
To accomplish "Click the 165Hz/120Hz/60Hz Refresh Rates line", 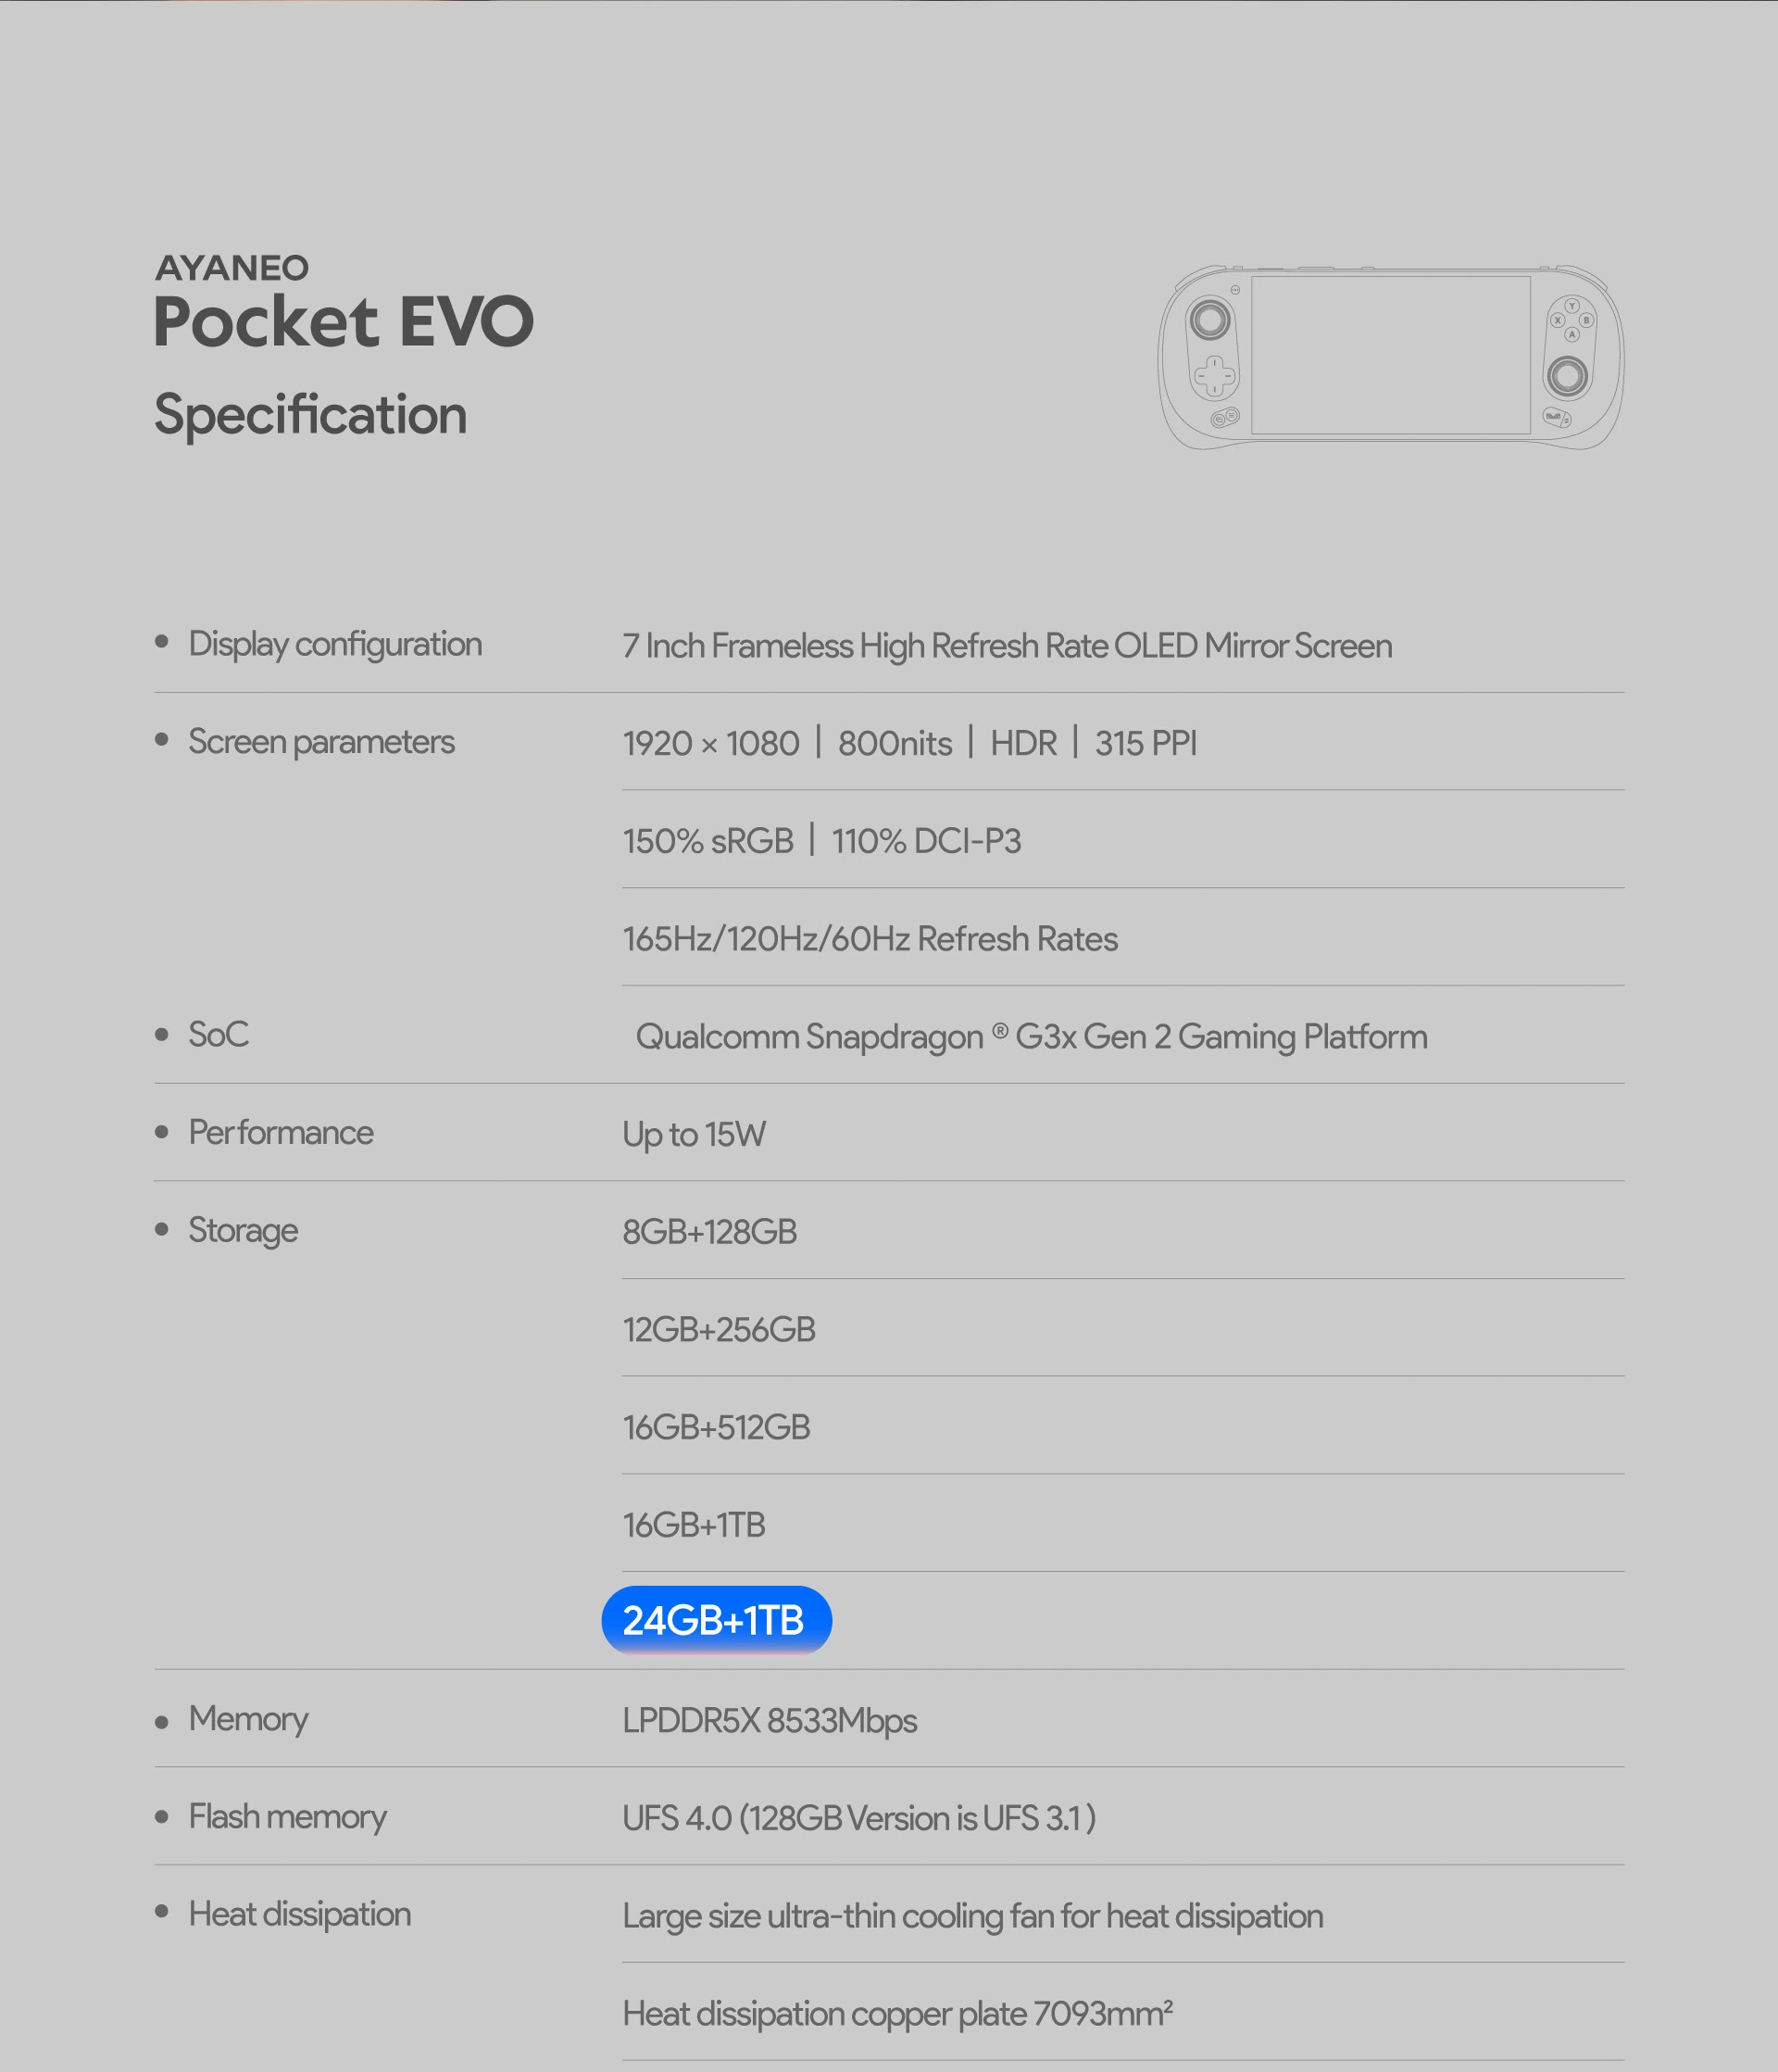I will (x=870, y=939).
